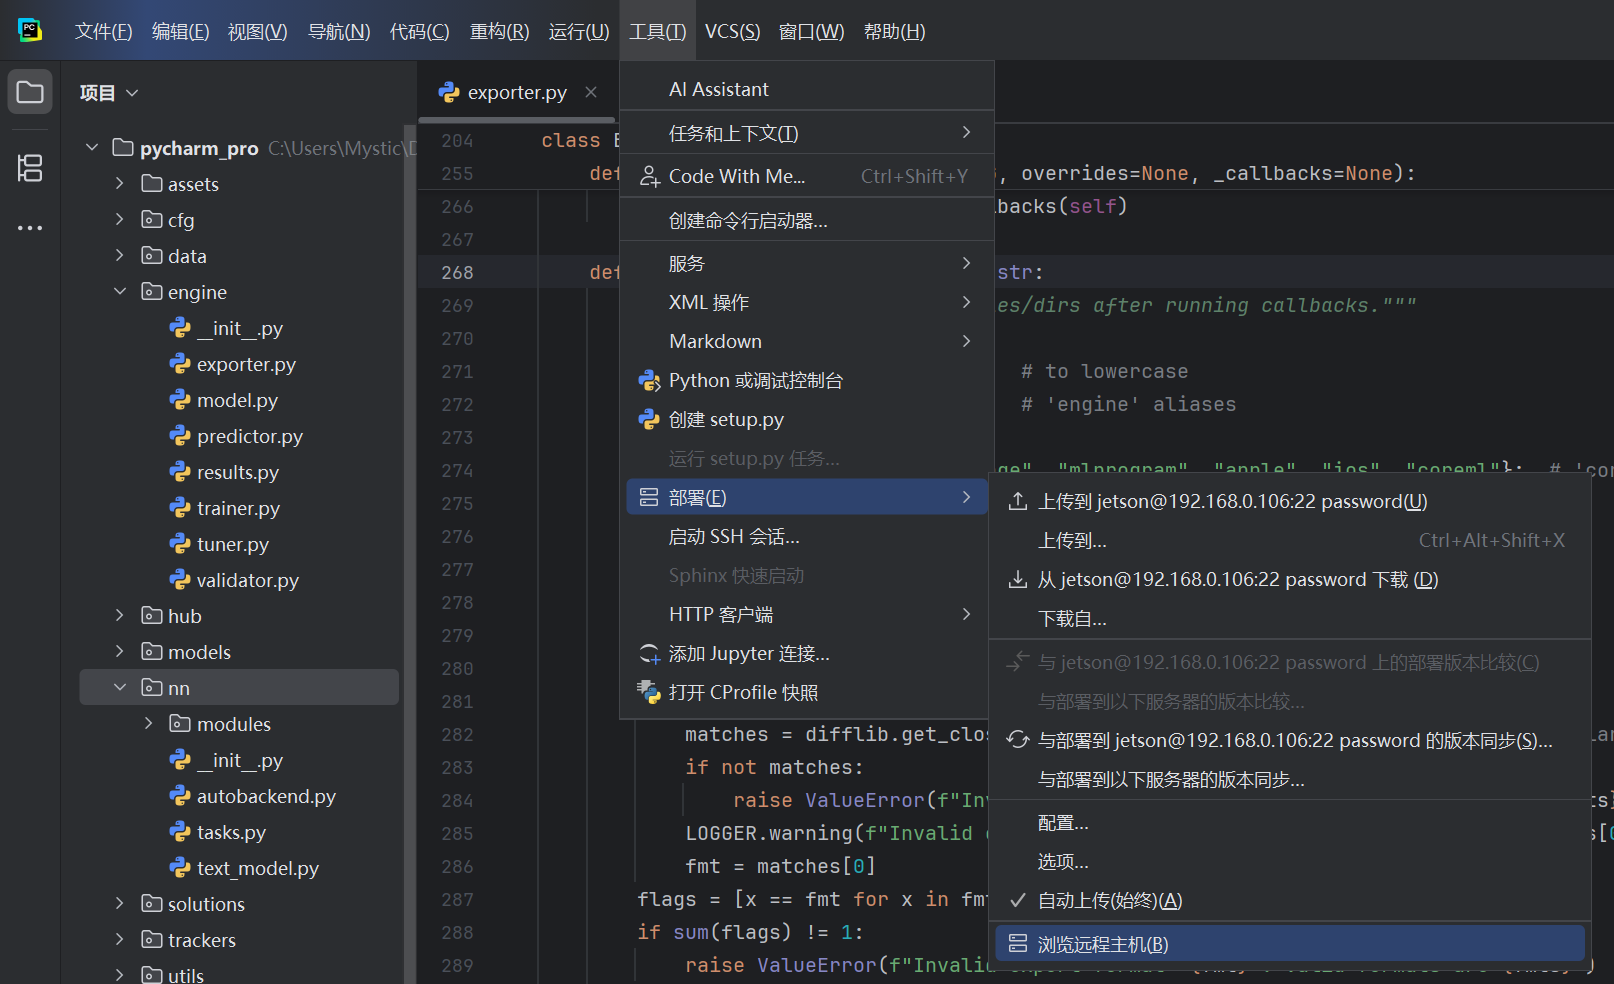Open the 代码(C) menu

pos(419,32)
